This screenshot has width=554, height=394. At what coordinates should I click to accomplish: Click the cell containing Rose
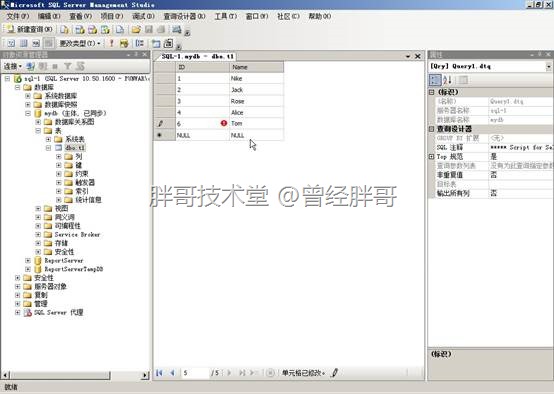257,101
